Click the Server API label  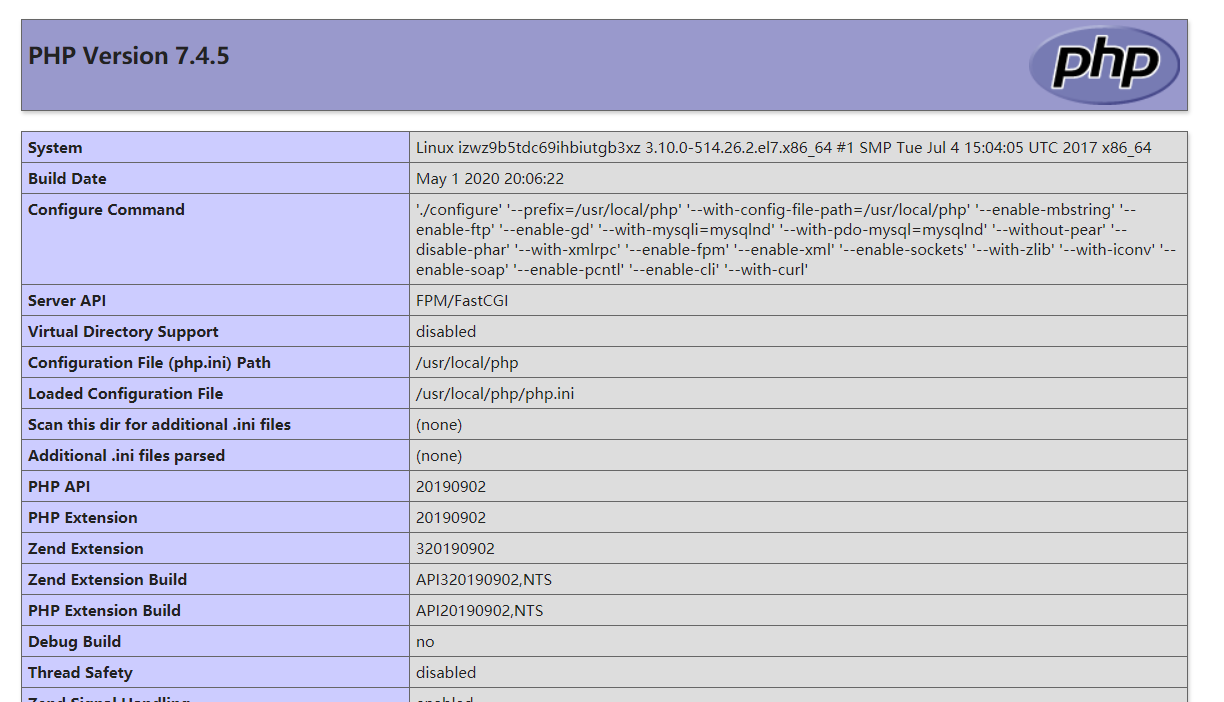pos(67,301)
